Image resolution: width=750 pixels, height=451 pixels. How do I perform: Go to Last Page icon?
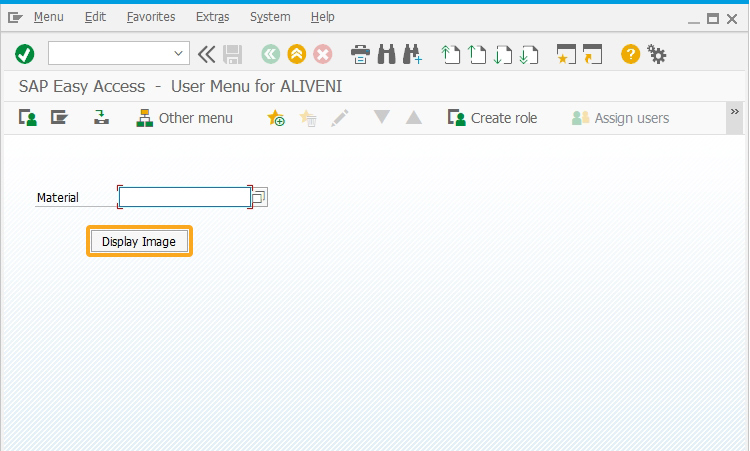(x=529, y=54)
